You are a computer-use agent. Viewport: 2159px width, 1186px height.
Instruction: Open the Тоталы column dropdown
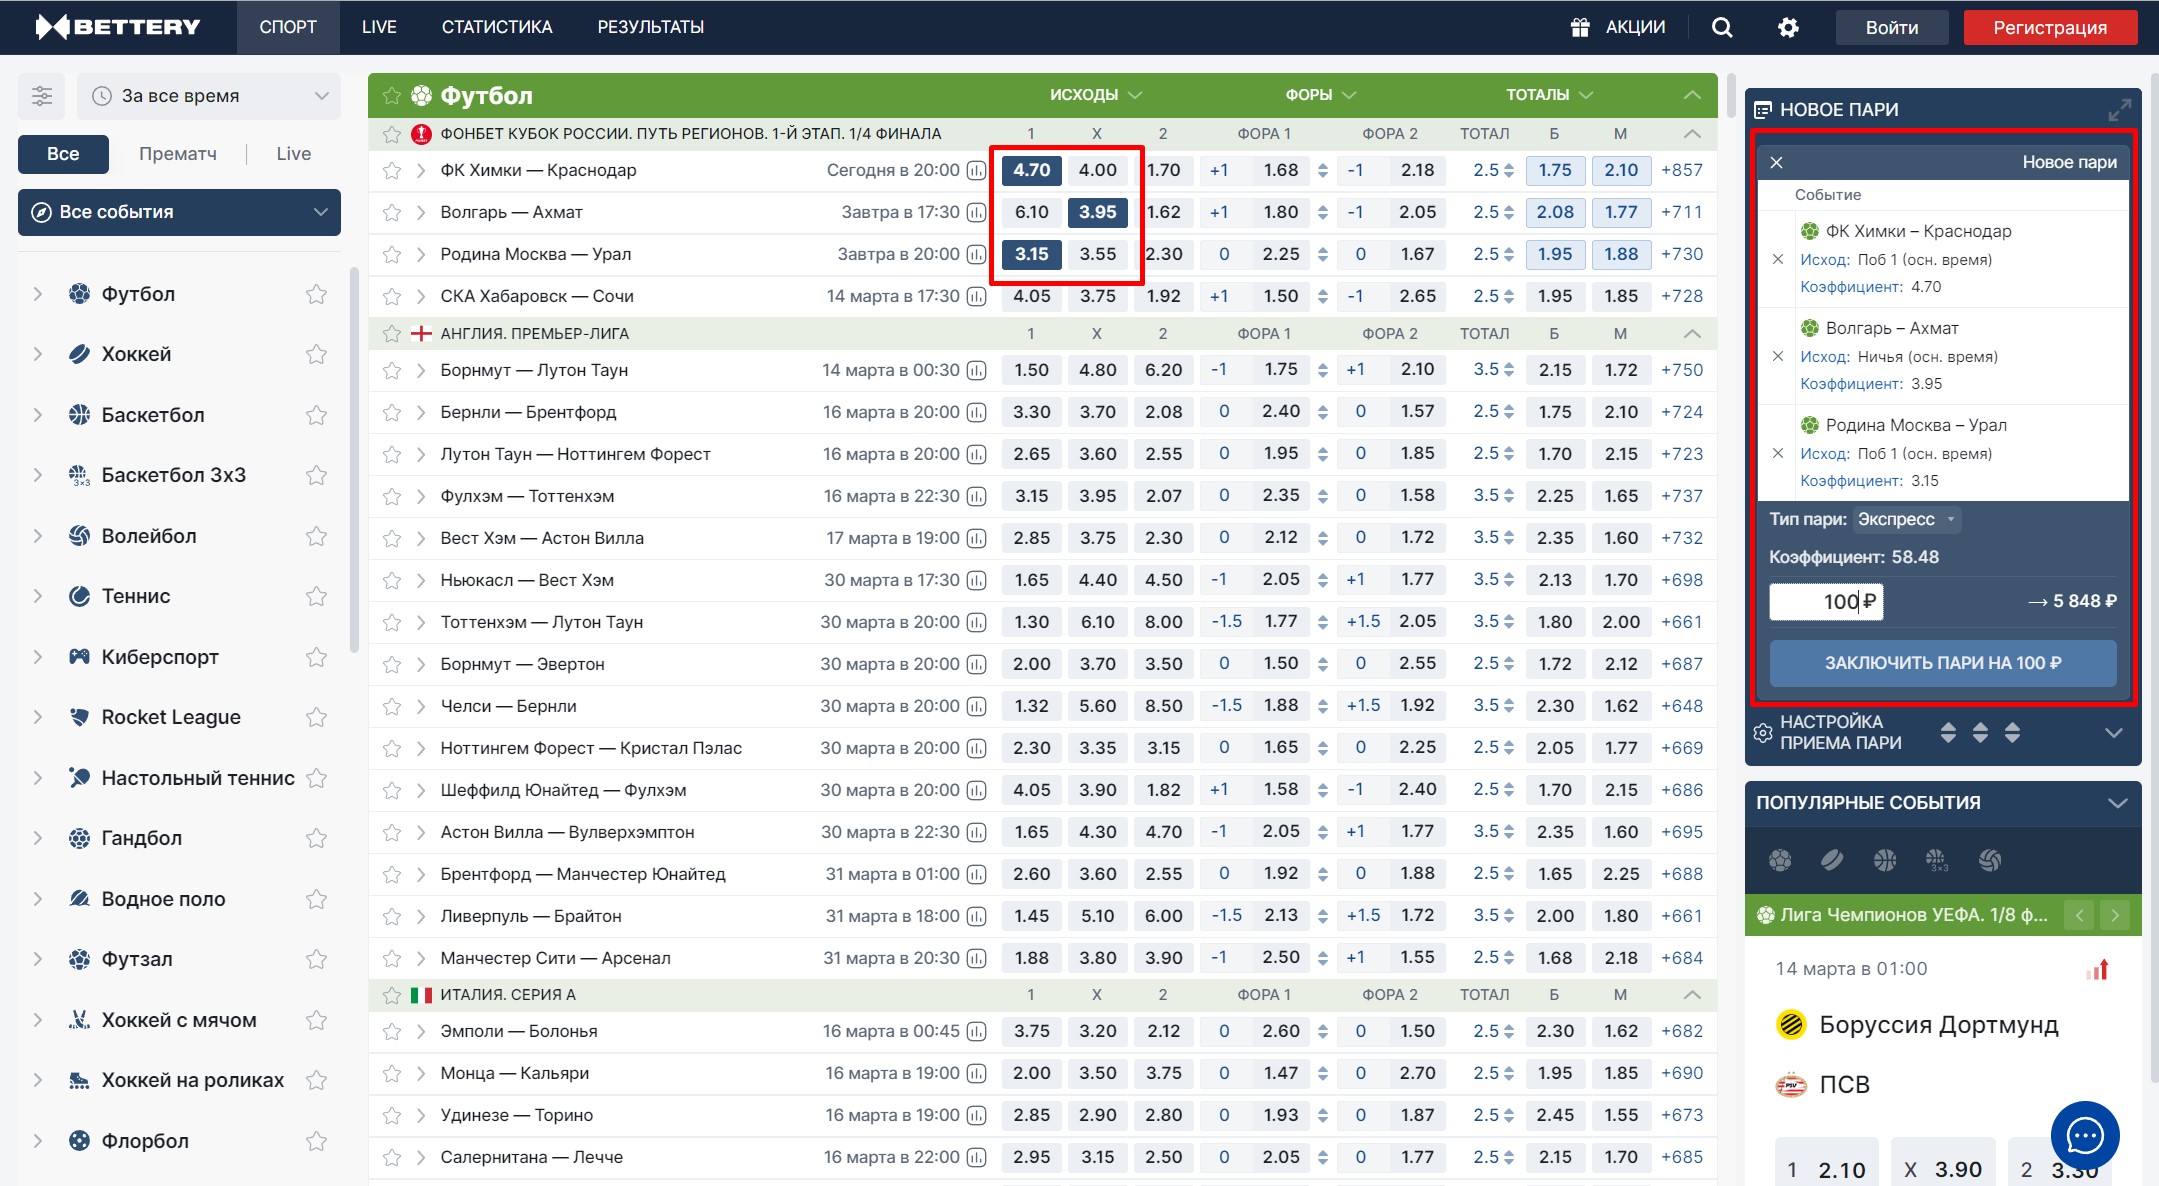(x=1549, y=95)
